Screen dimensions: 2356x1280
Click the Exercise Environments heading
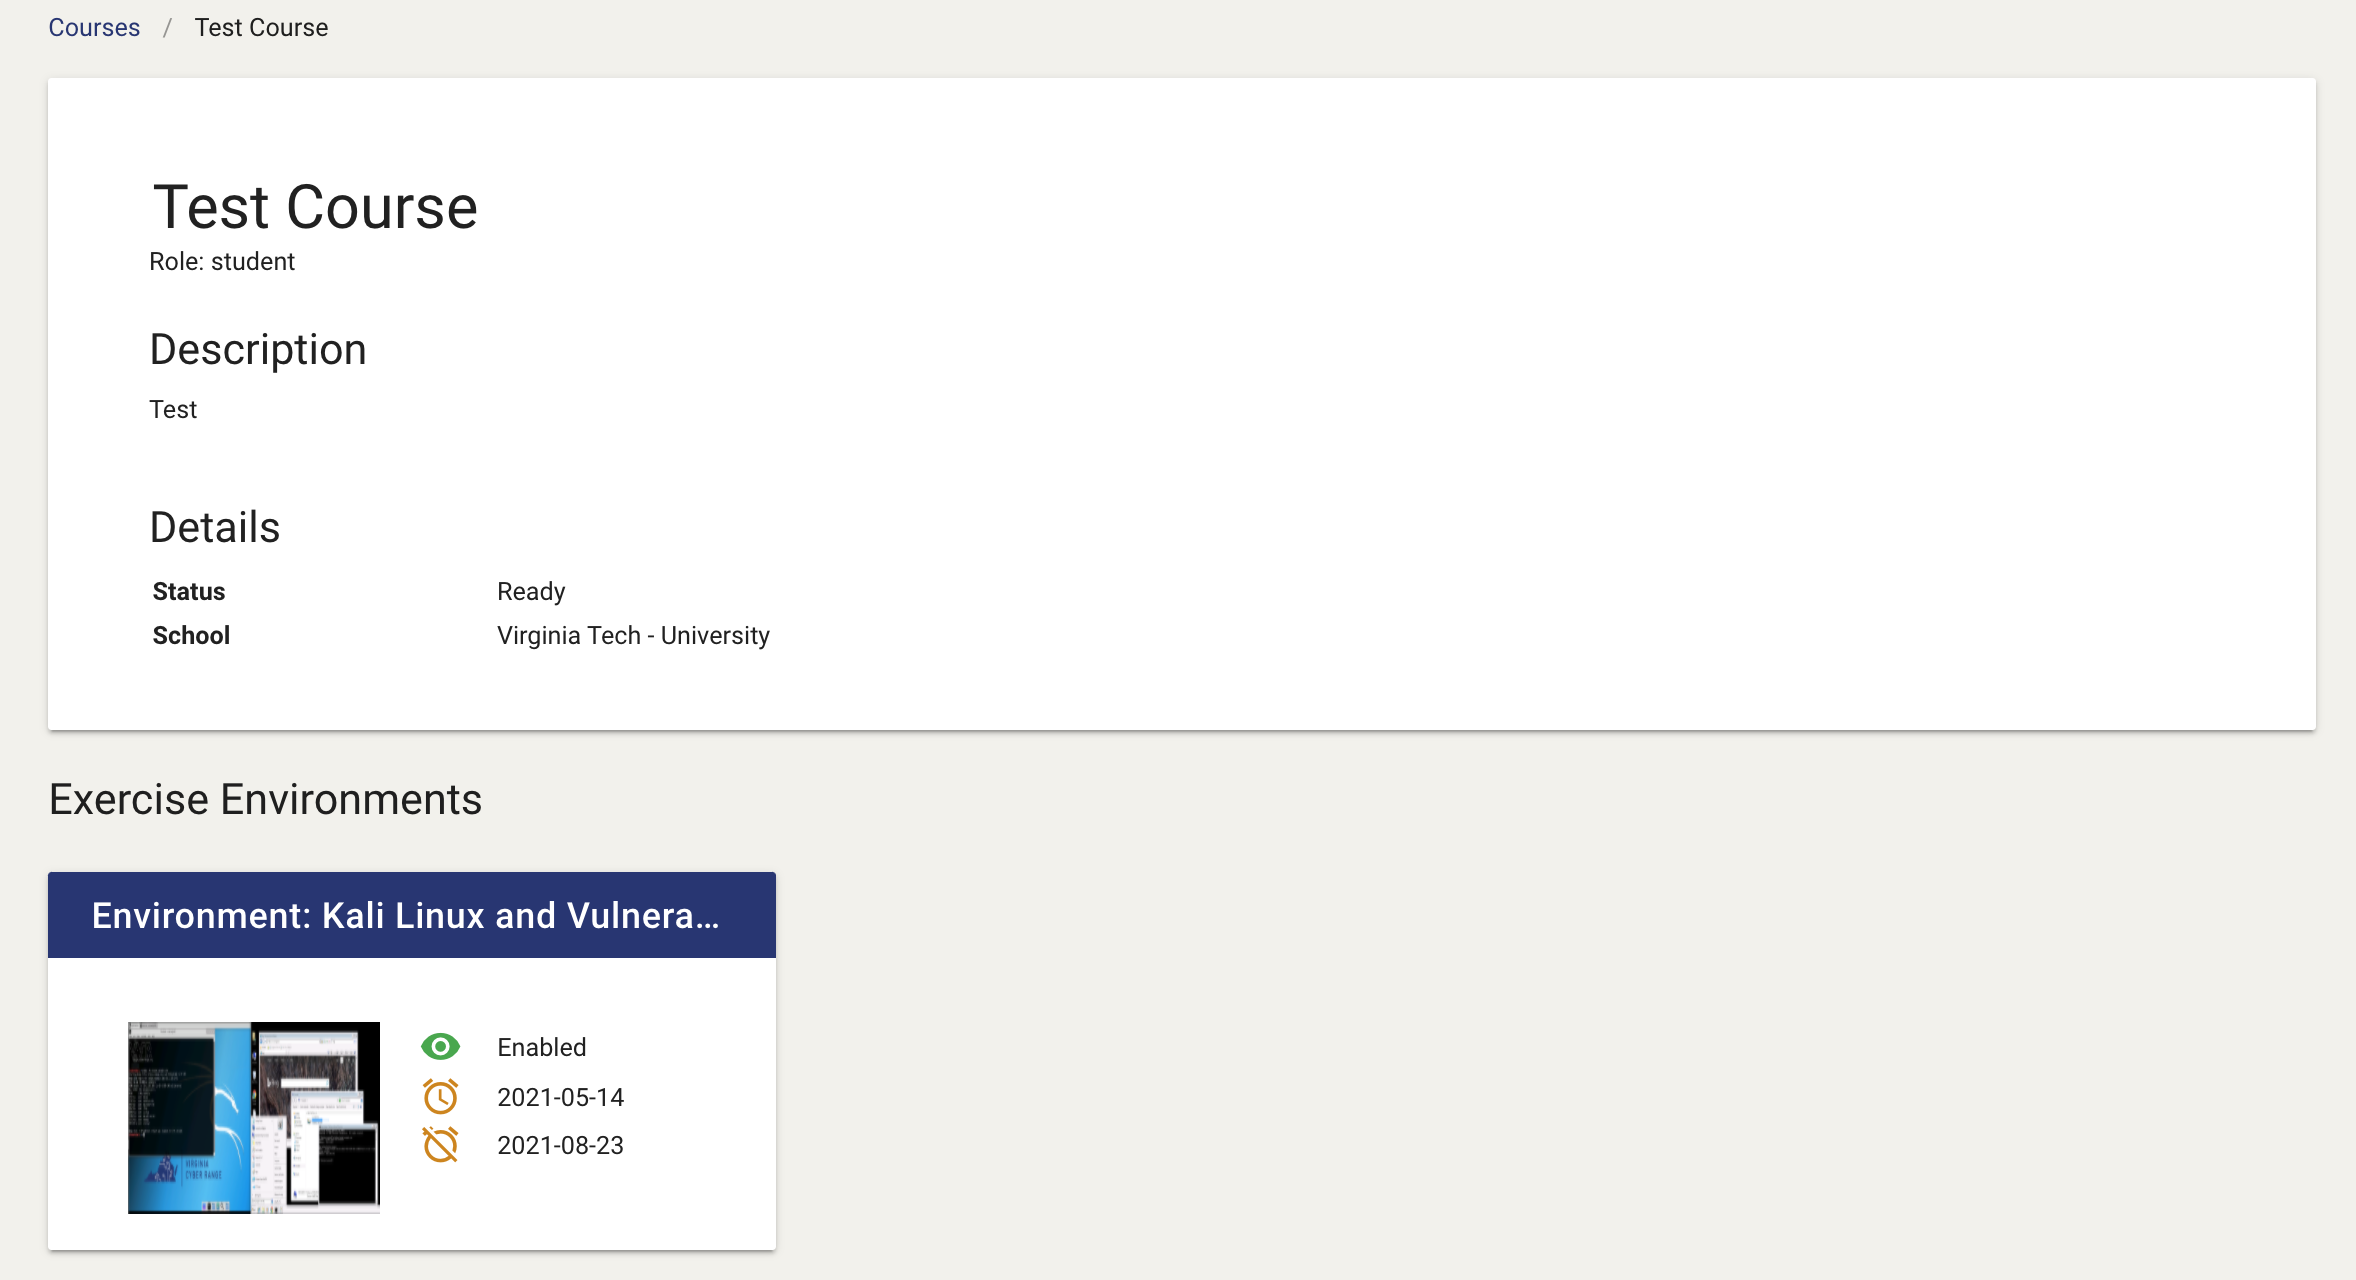[x=265, y=799]
